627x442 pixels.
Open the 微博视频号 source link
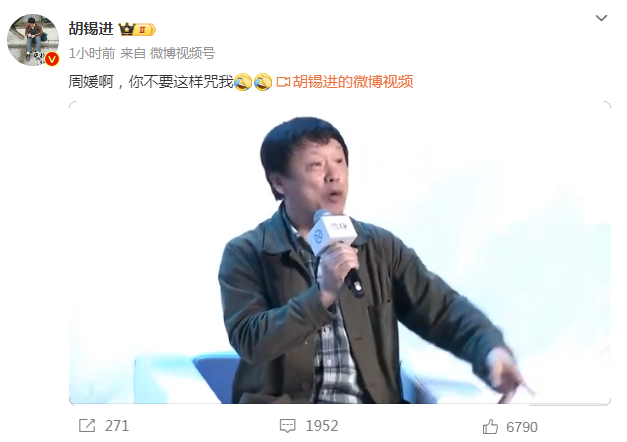click(182, 53)
